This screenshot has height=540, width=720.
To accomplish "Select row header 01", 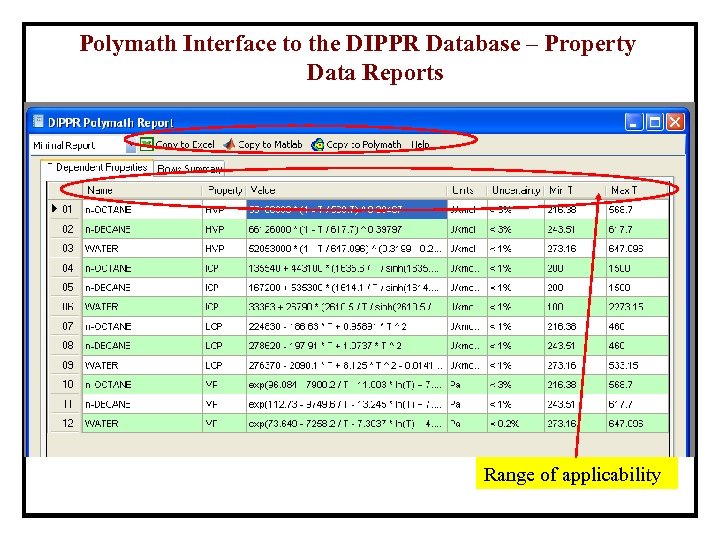I will (65, 209).
